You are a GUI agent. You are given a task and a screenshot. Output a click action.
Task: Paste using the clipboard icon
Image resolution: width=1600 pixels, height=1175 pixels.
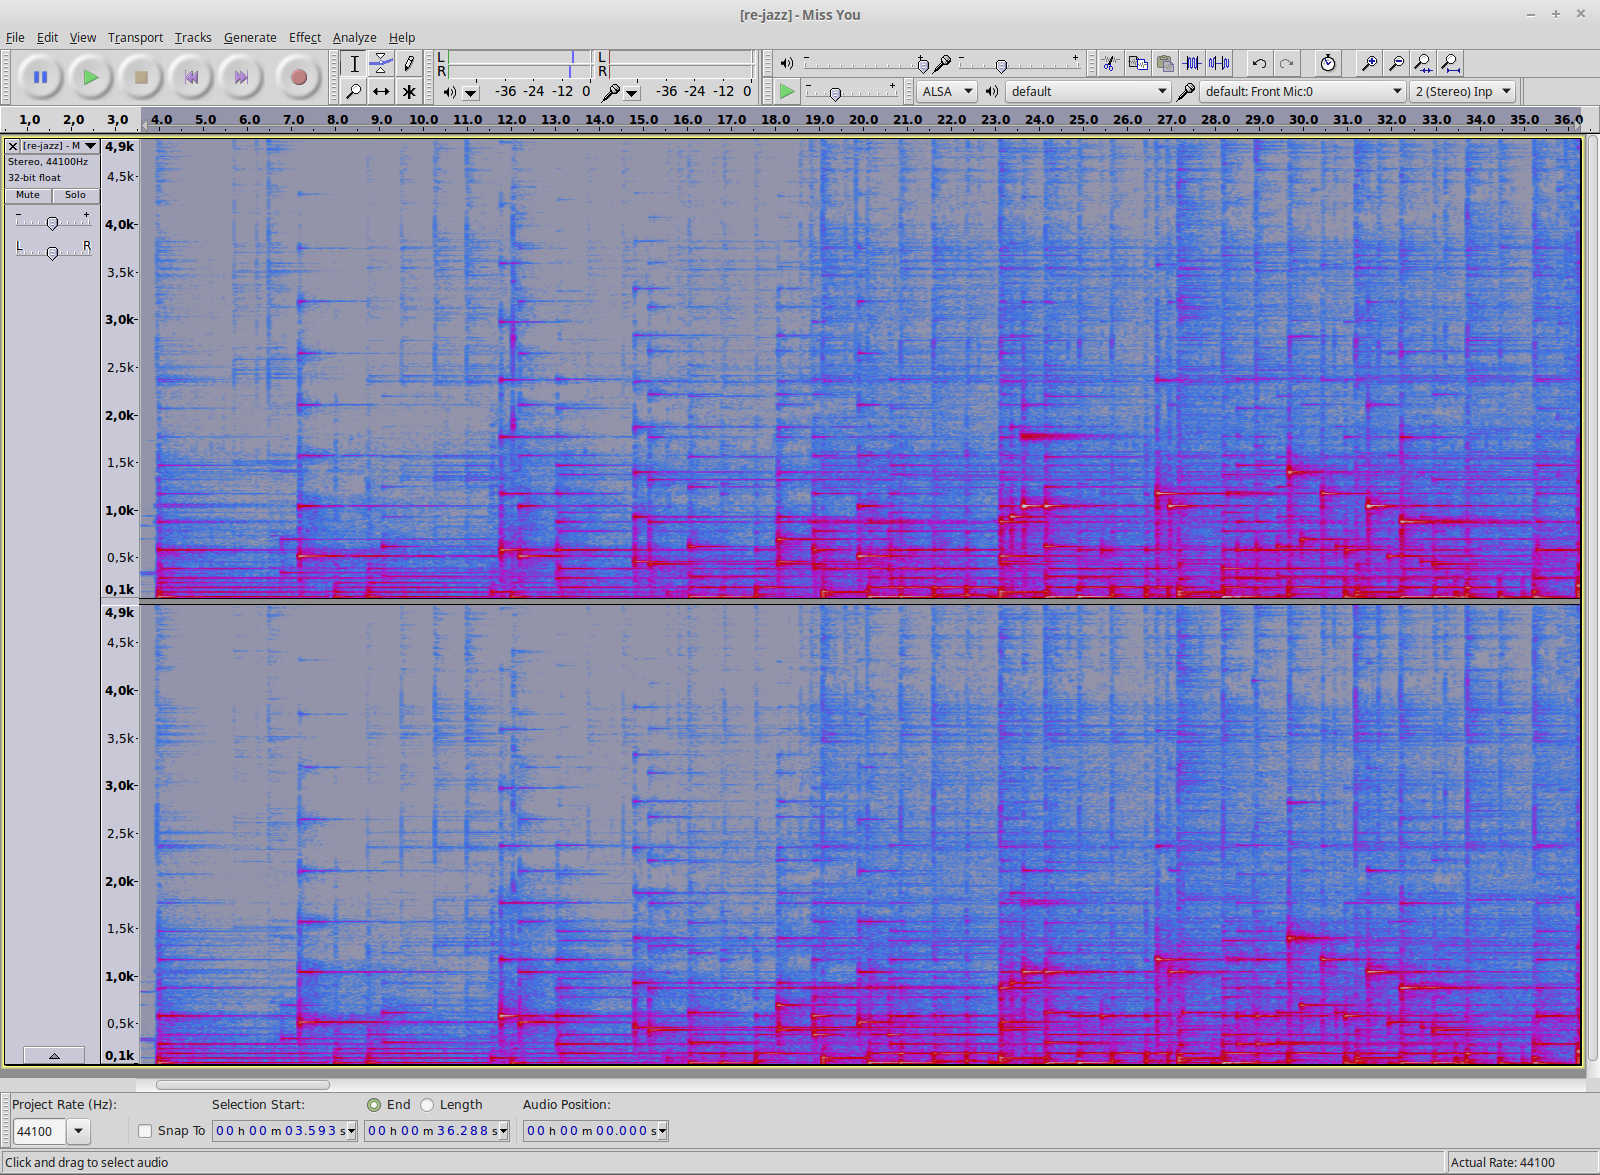[1165, 63]
